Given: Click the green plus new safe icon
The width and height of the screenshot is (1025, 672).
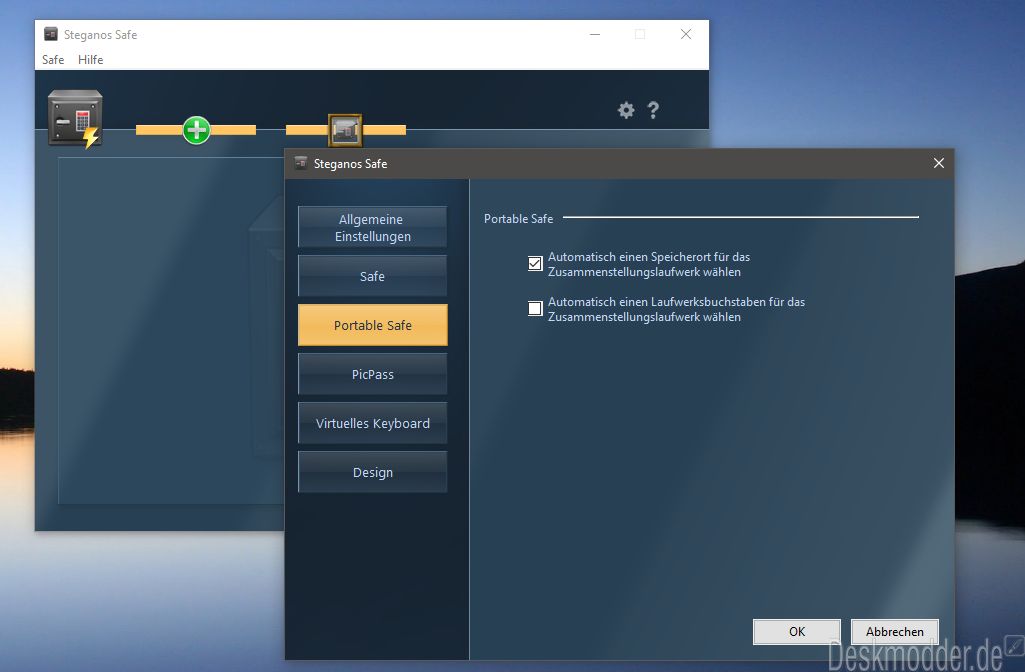Looking at the screenshot, I should [196, 130].
